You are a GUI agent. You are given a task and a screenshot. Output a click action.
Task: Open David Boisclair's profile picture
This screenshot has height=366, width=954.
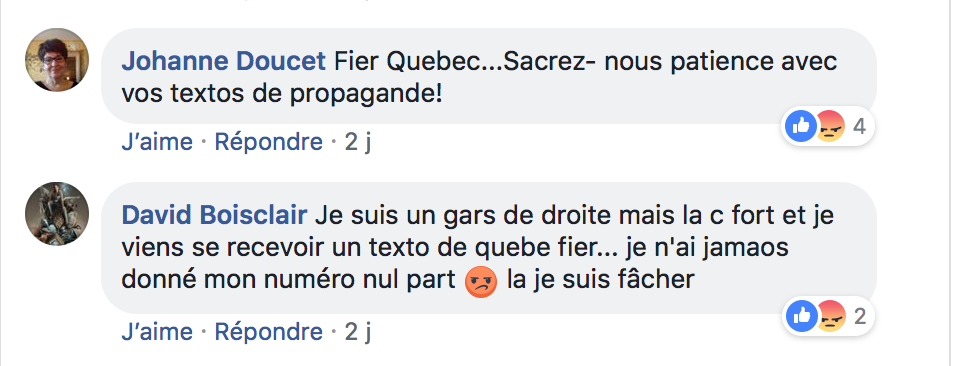click(x=57, y=213)
